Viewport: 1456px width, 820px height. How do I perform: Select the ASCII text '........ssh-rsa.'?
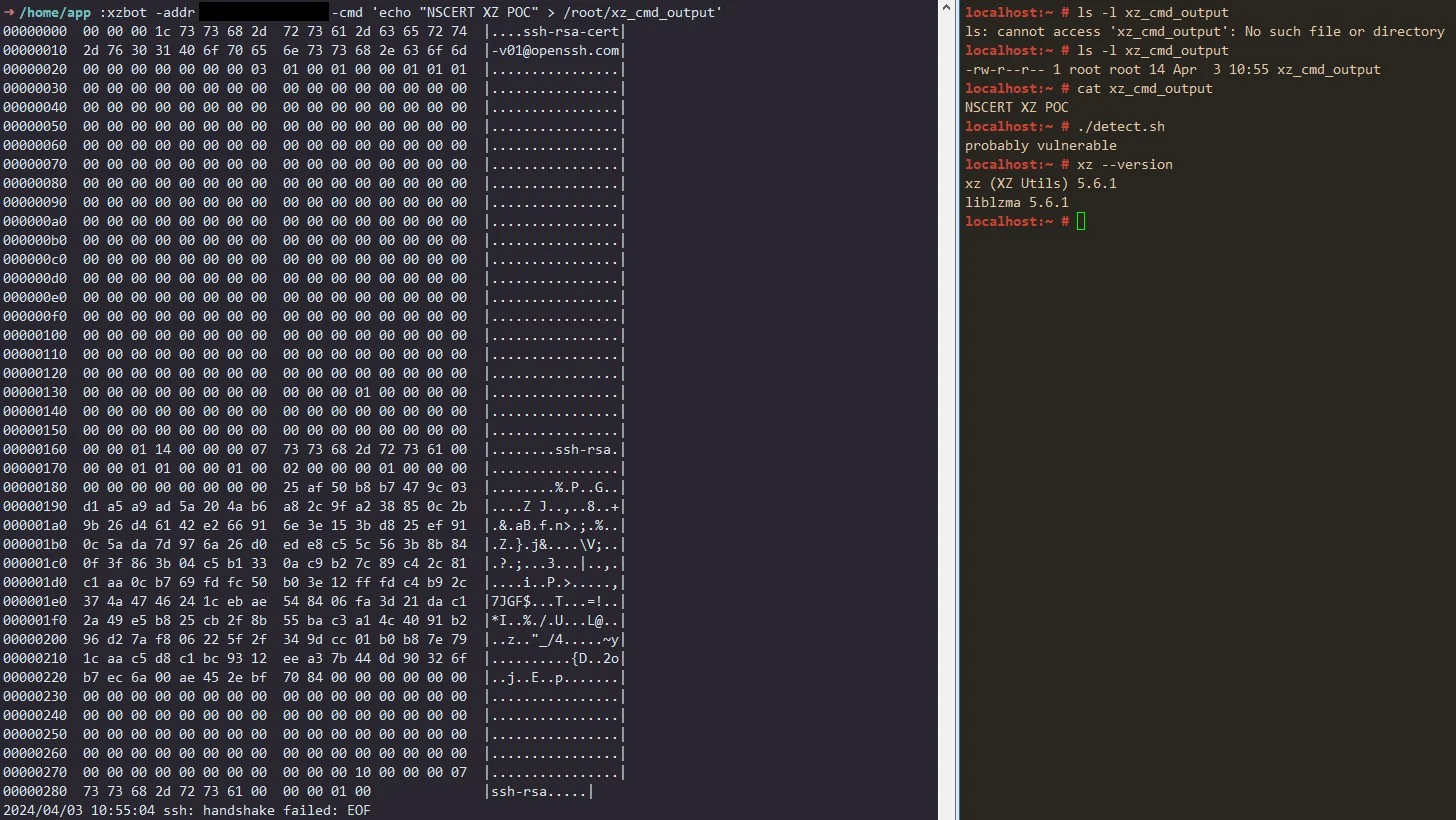[x=555, y=449]
